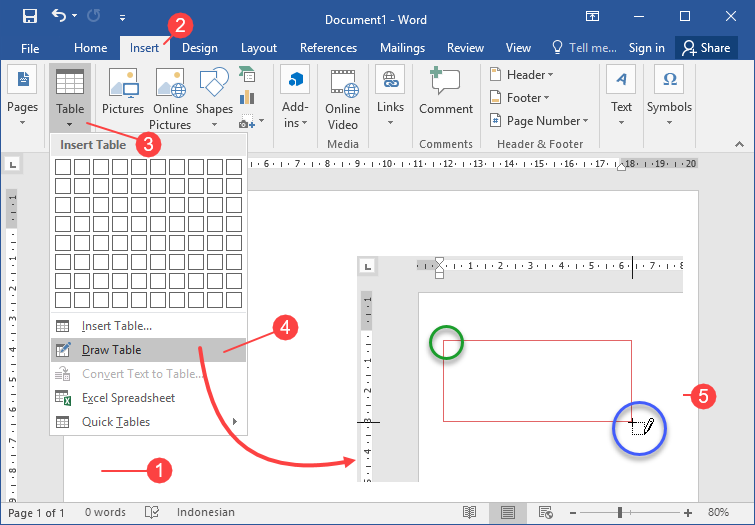Open Customize Quick Access Toolbar dropdown

tap(122, 18)
